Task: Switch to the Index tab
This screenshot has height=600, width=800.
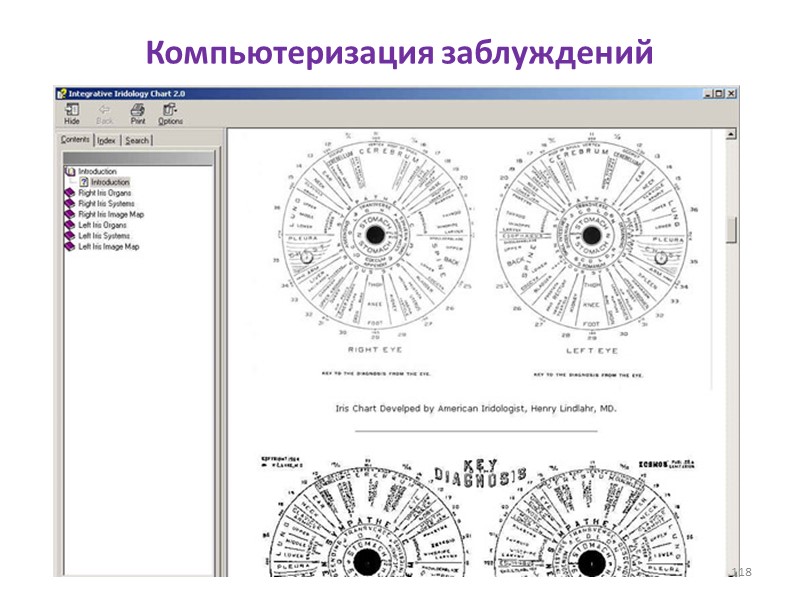Action: pyautogui.click(x=107, y=140)
